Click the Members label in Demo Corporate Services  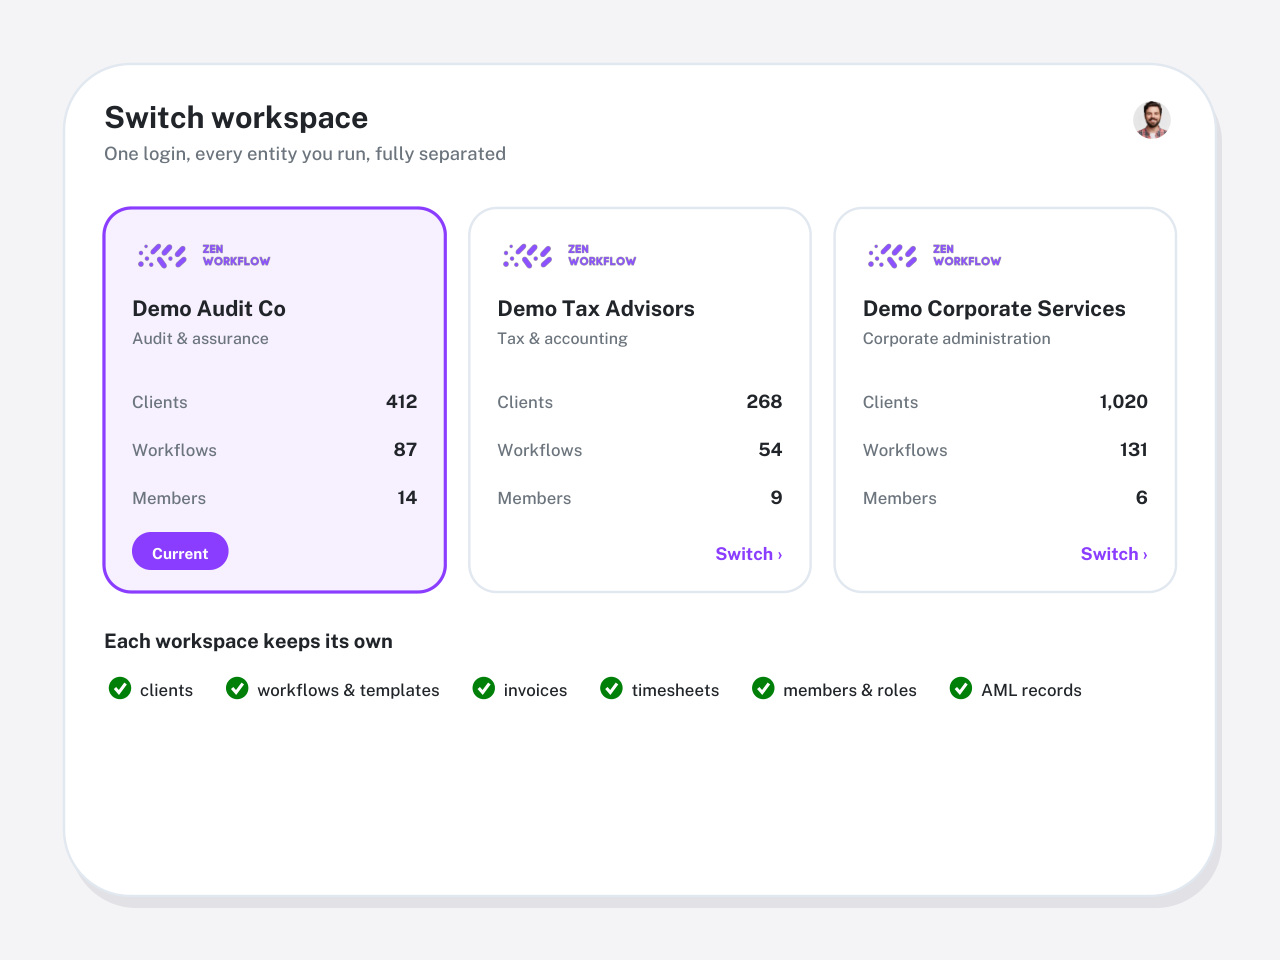click(x=900, y=498)
